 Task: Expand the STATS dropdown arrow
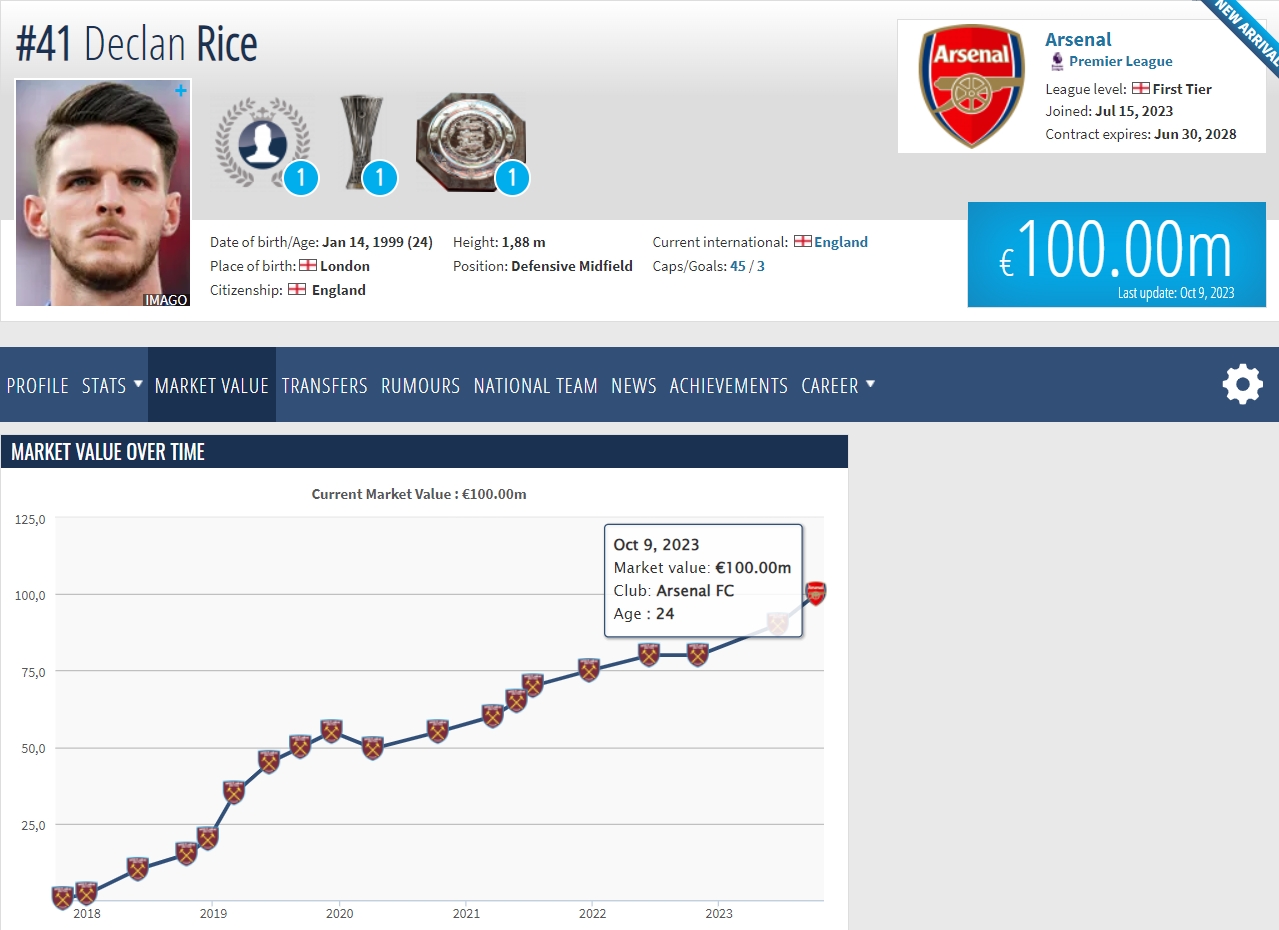pos(138,384)
